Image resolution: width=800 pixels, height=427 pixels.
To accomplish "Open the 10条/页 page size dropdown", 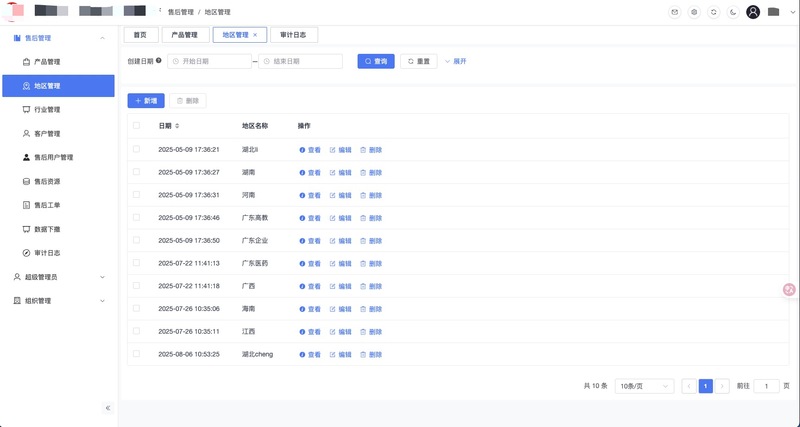I will tap(643, 385).
